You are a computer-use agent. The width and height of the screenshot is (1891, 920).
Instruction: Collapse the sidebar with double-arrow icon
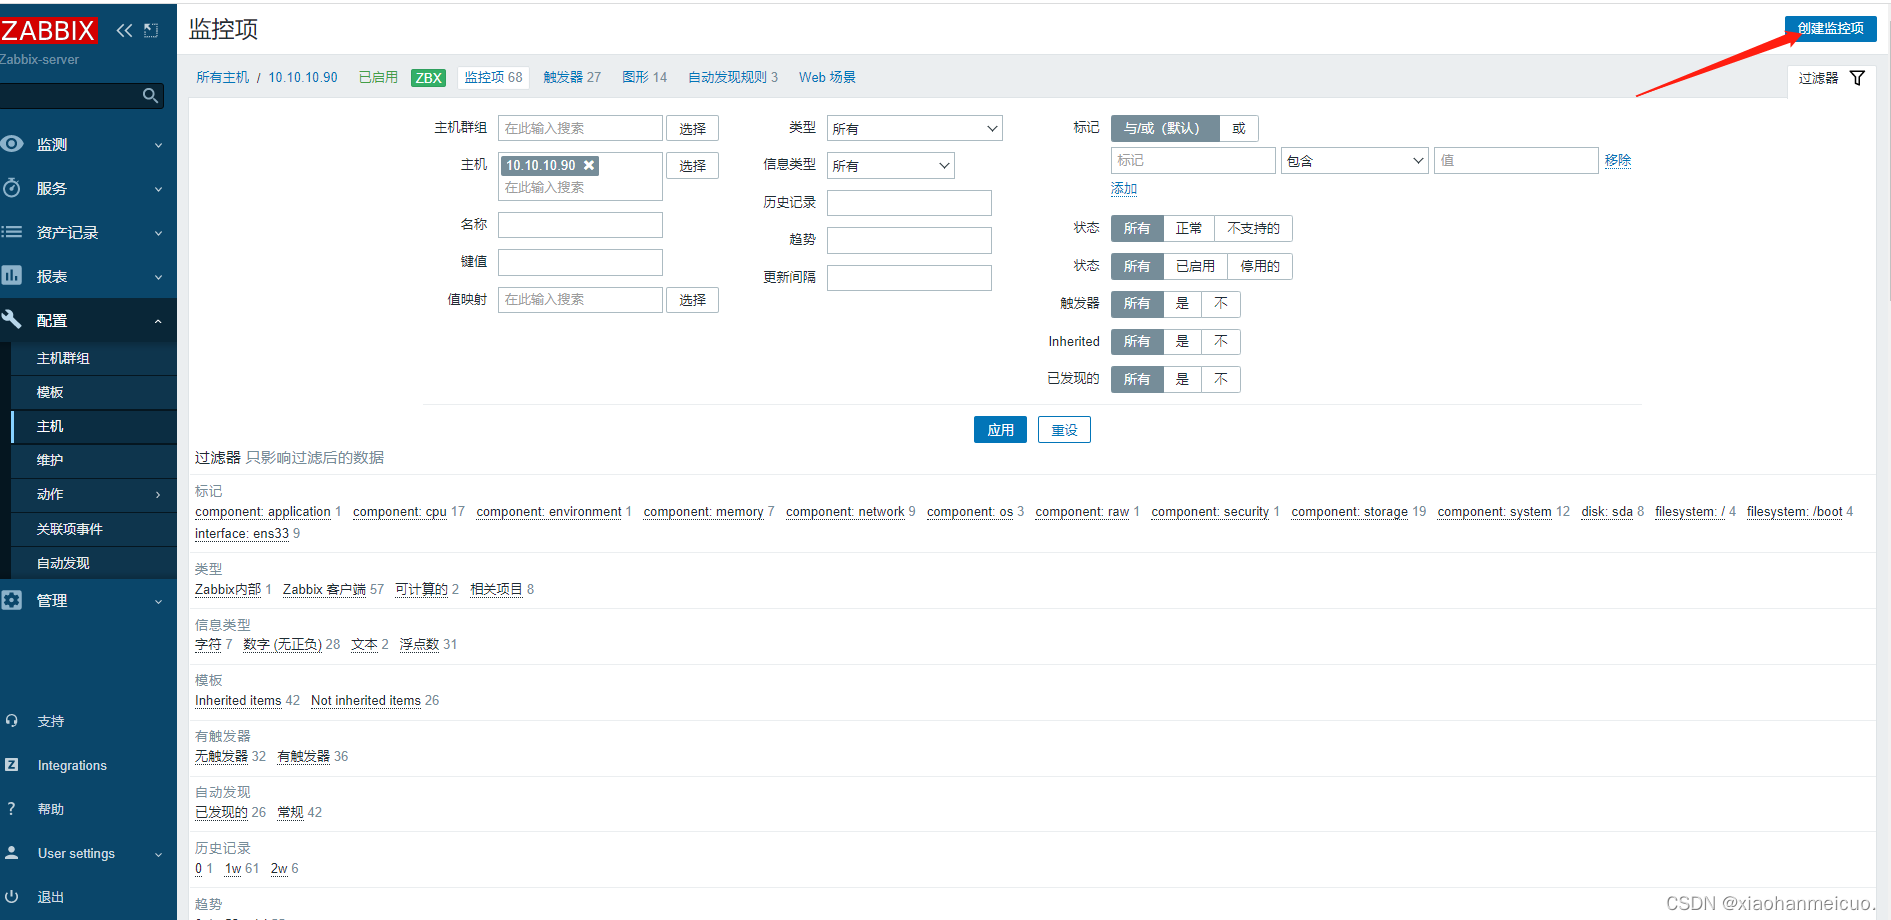click(124, 30)
